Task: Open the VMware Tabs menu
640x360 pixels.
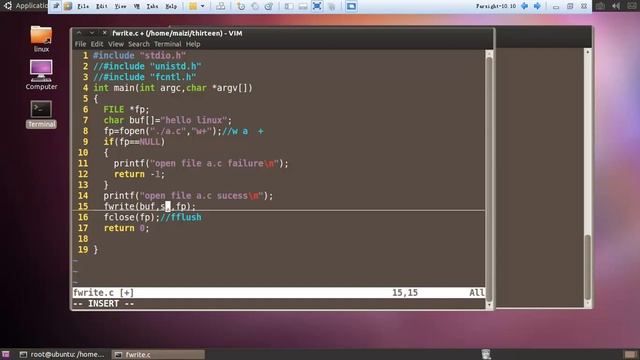Action: [152, 7]
